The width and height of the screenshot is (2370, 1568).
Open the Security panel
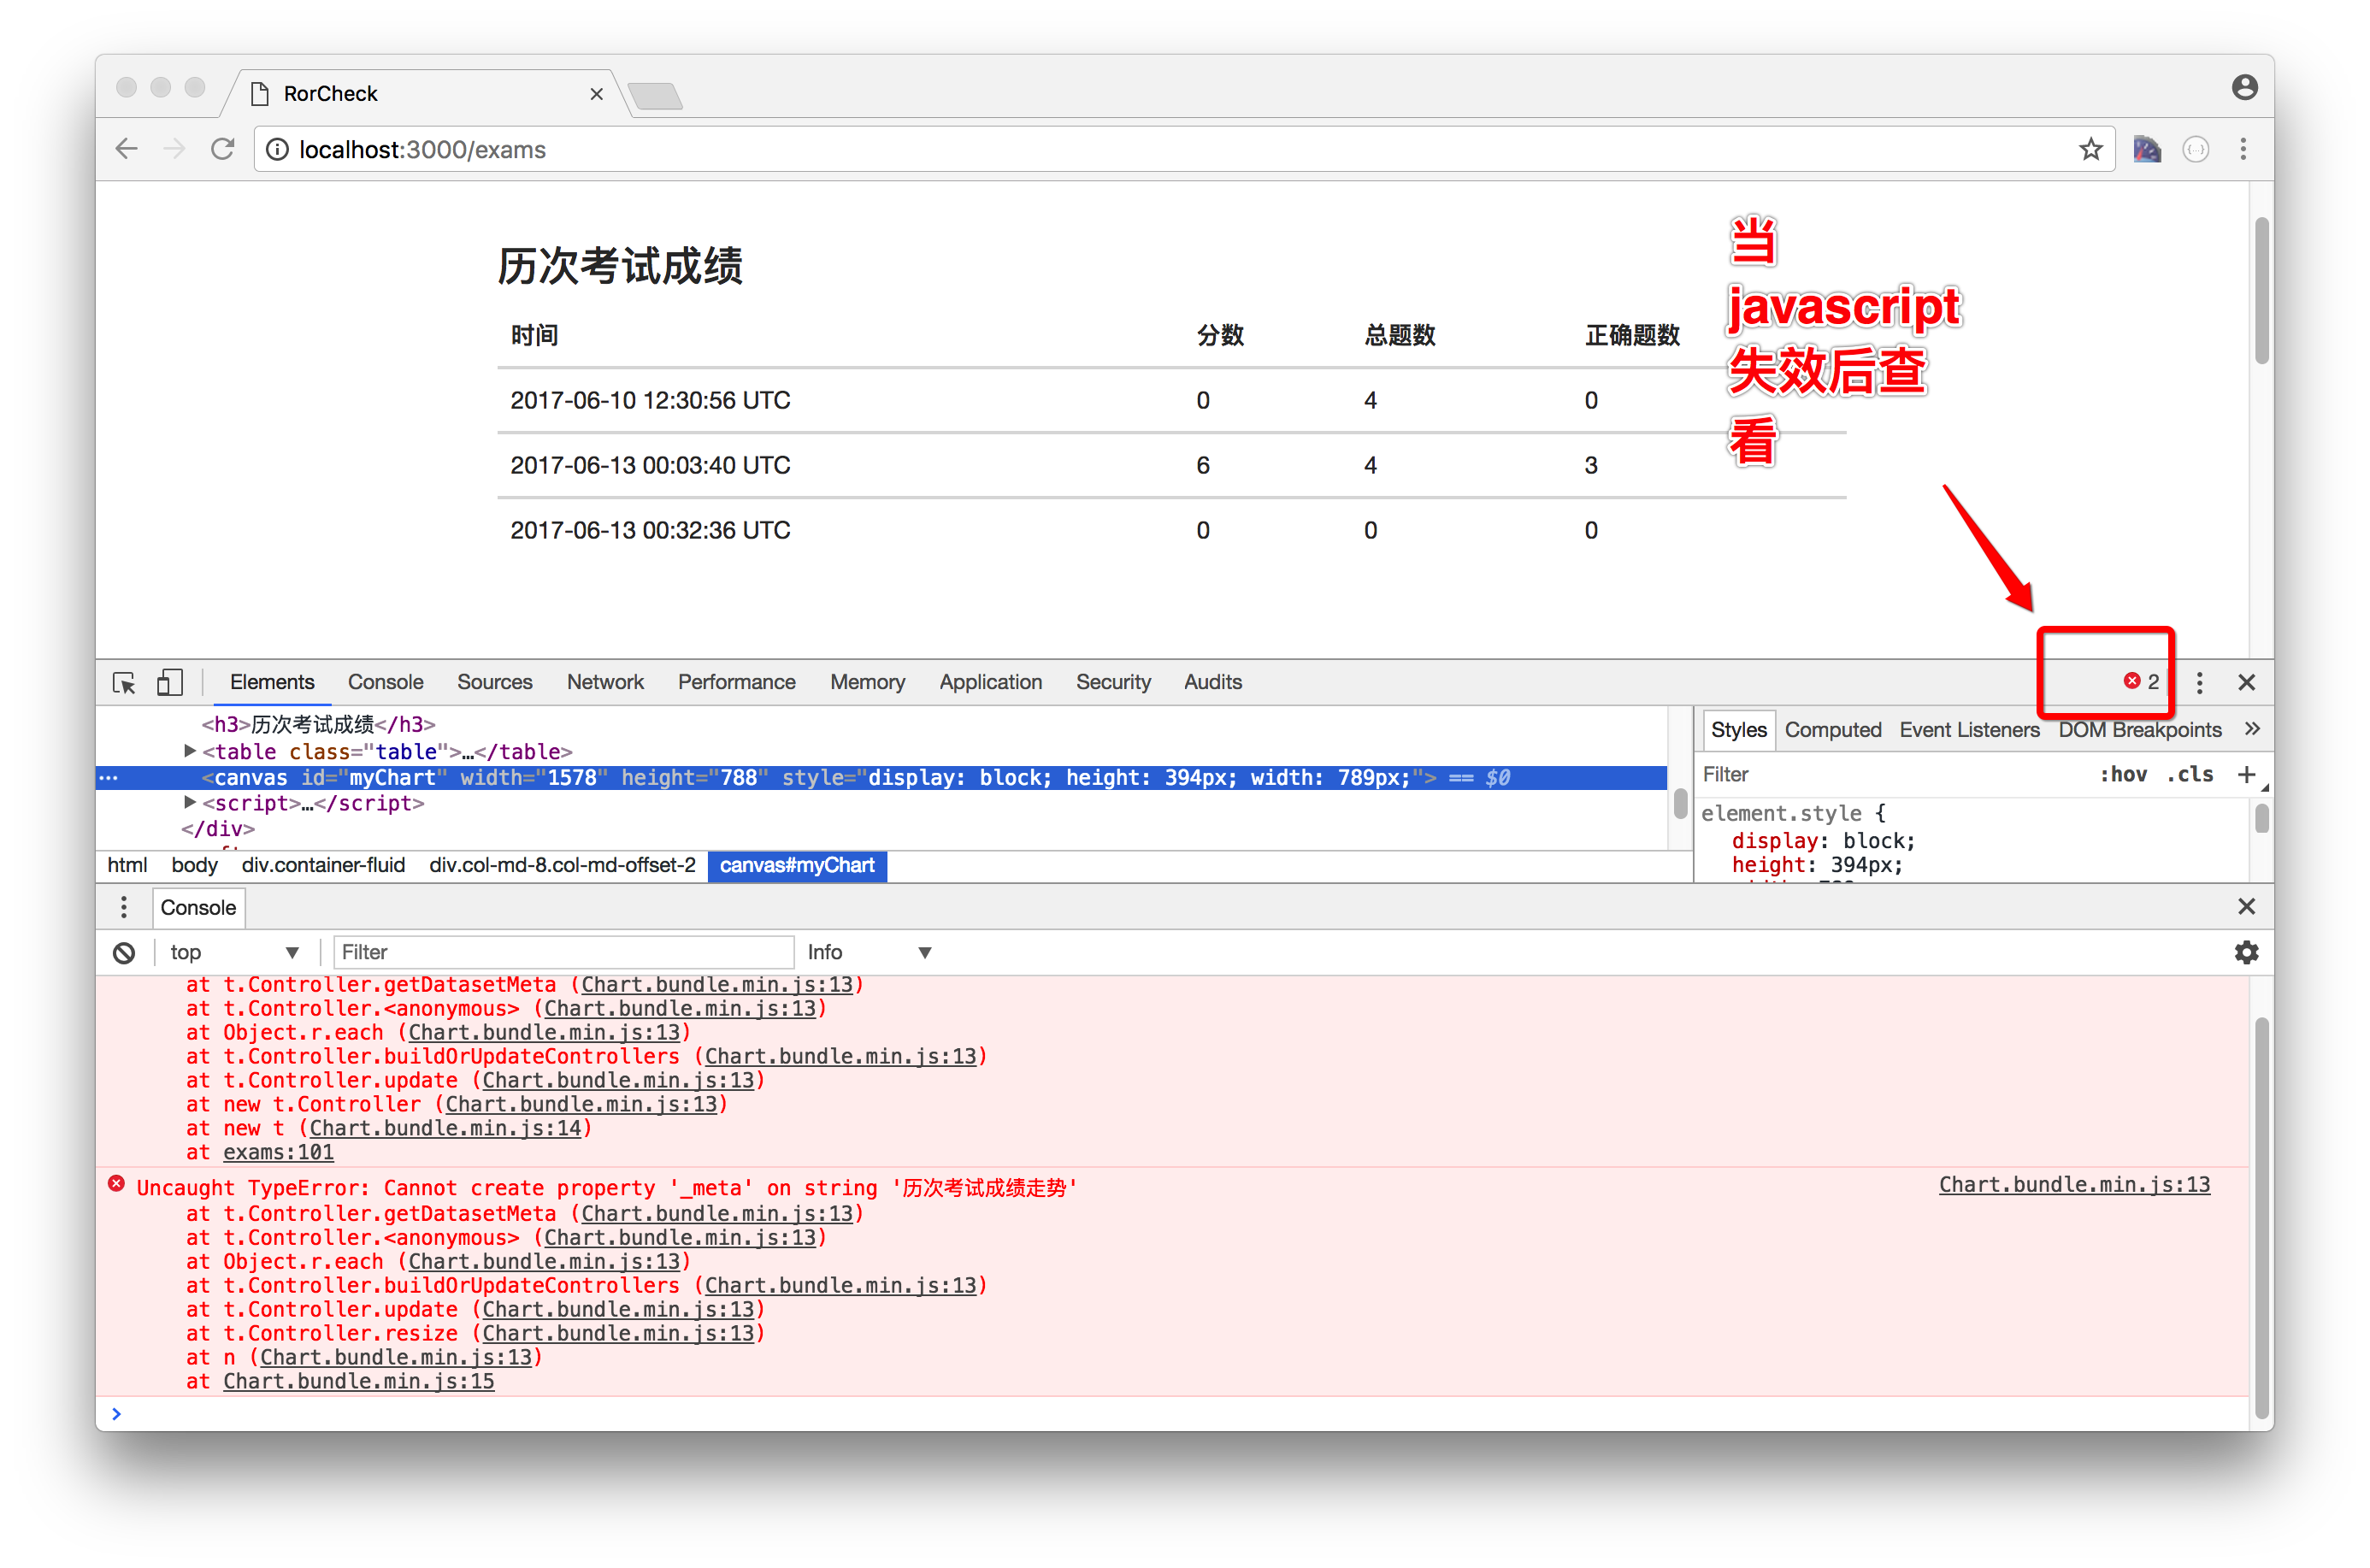point(1113,682)
